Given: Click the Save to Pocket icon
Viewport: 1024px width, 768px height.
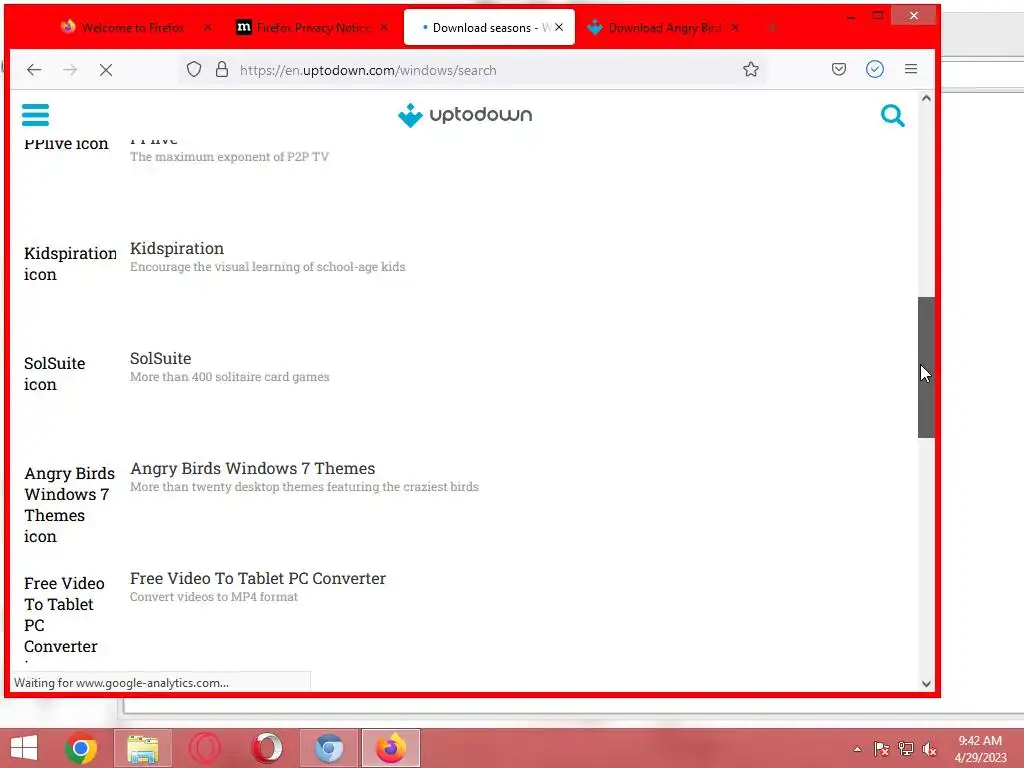Looking at the screenshot, I should [839, 69].
